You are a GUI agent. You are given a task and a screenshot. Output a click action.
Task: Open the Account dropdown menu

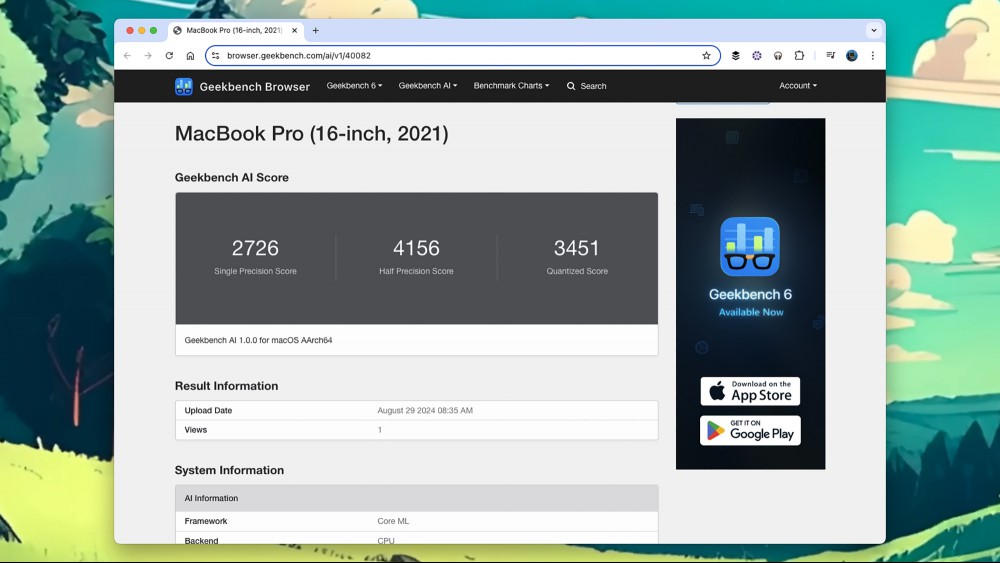click(798, 85)
